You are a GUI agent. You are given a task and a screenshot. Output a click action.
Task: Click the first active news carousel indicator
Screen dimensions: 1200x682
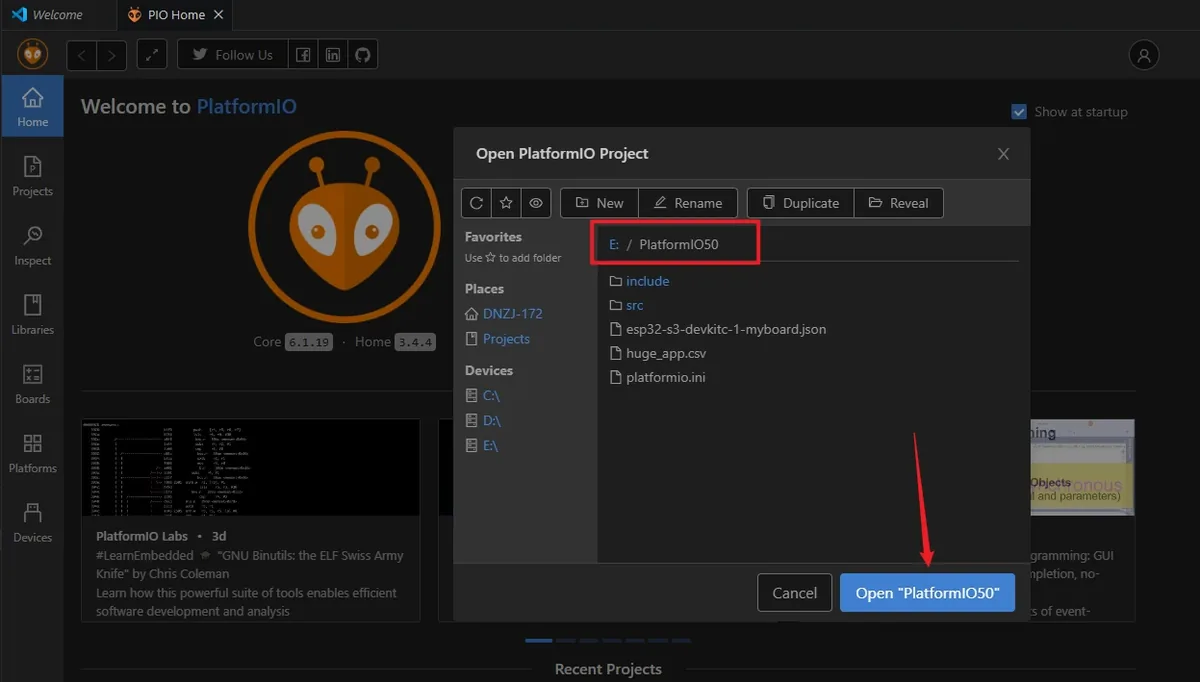coord(538,640)
